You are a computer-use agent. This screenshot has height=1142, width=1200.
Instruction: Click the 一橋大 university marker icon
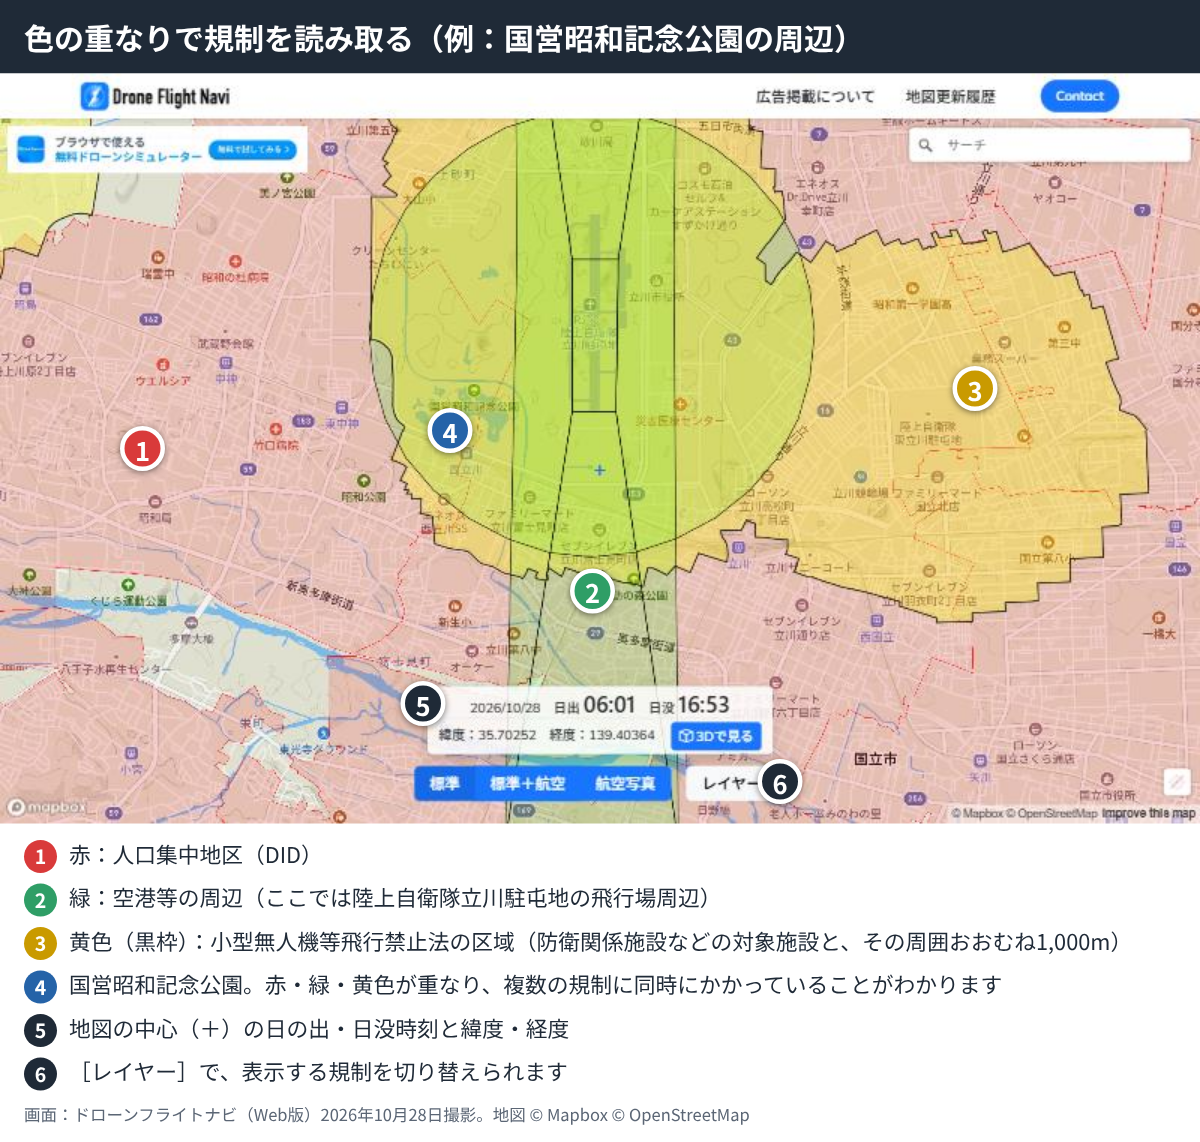tap(1159, 618)
